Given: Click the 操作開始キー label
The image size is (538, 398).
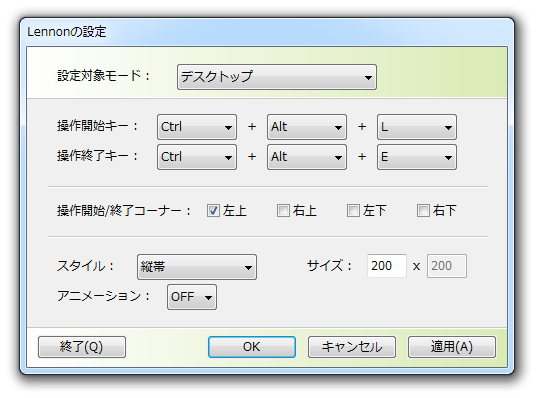Looking at the screenshot, I should coord(97,126).
